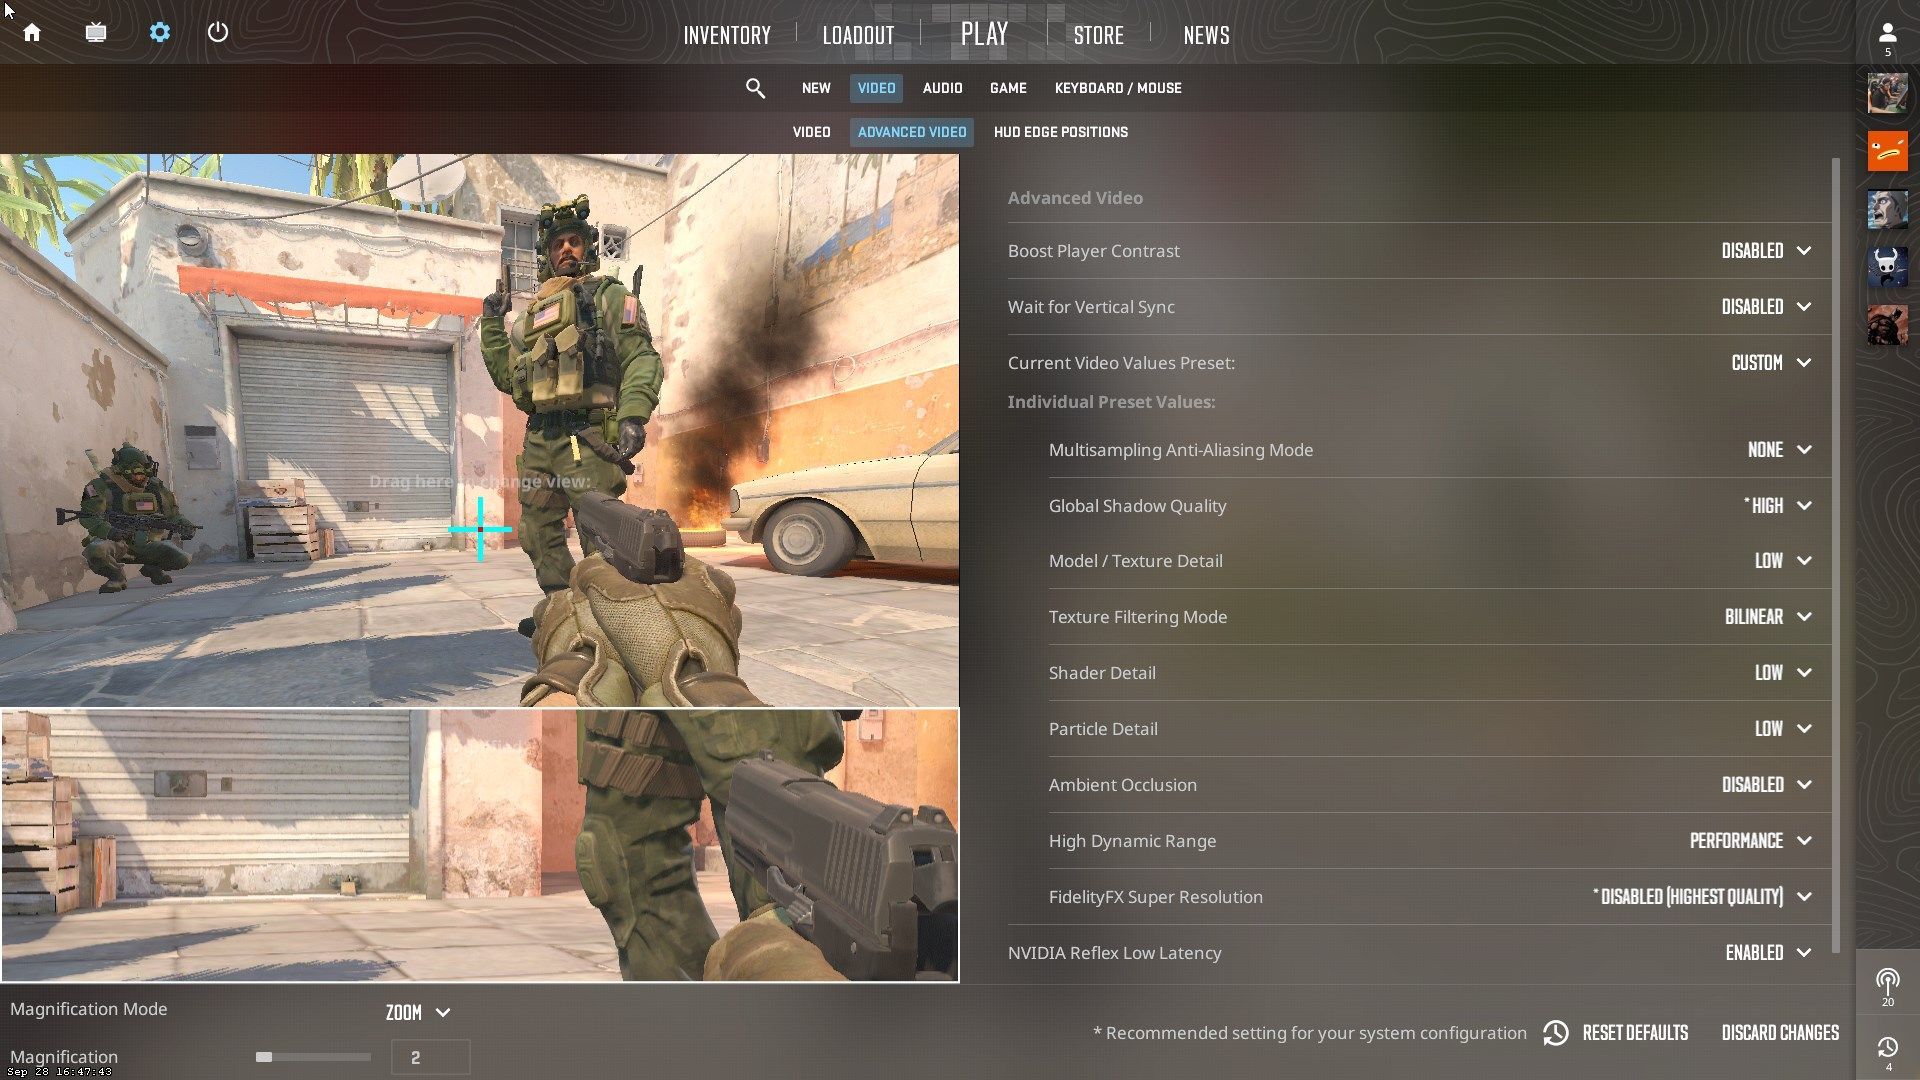This screenshot has width=1920, height=1080.
Task: Click the HUD EDGE POSITIONS tab
Action: point(1060,132)
